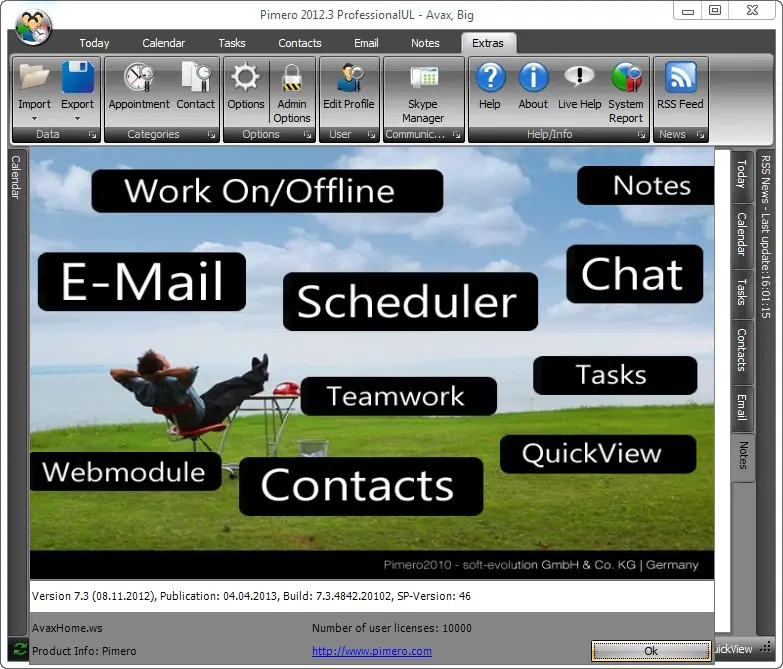
Task: Open Appointment categories
Action: click(139, 85)
